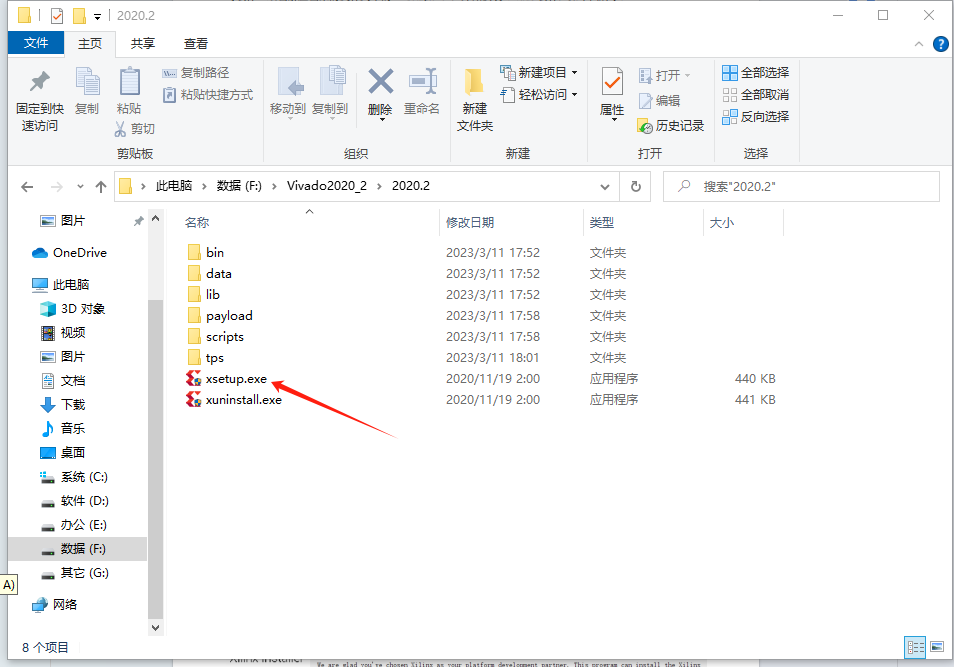Switch to View (查看) tab
The image size is (954, 667).
[195, 44]
